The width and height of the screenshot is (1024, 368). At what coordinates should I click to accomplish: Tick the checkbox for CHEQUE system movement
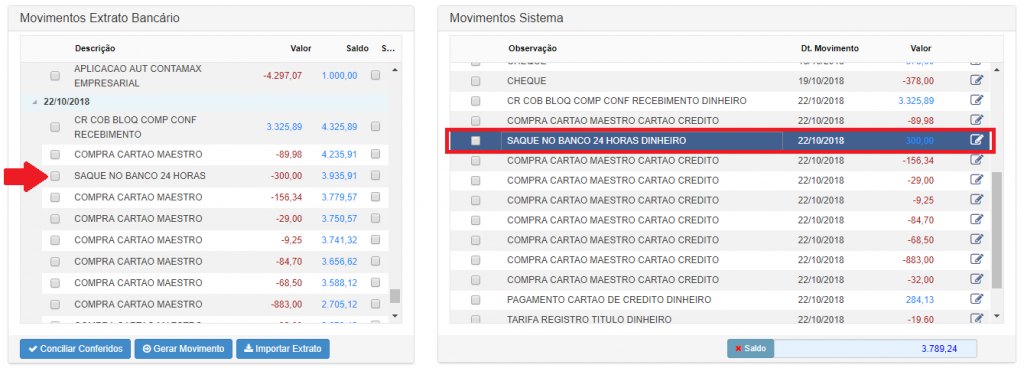pos(475,81)
